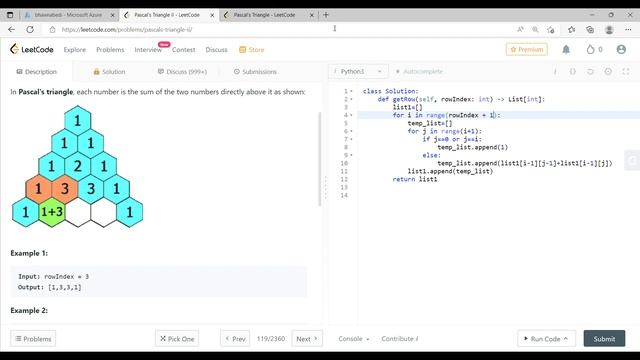The image size is (640, 360).
Task: Click the LeetCode logo
Action: click(x=32, y=49)
